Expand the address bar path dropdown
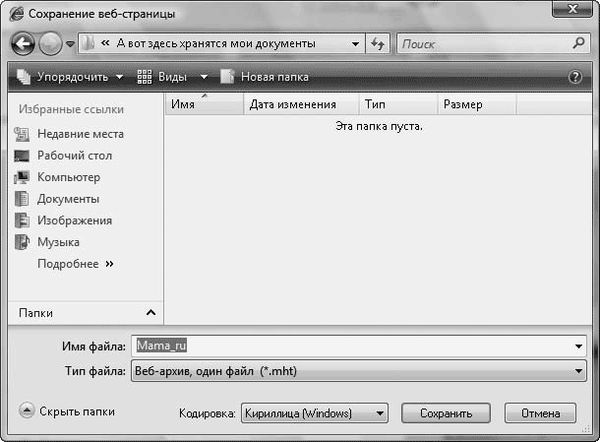600x442 pixels. pyautogui.click(x=357, y=44)
